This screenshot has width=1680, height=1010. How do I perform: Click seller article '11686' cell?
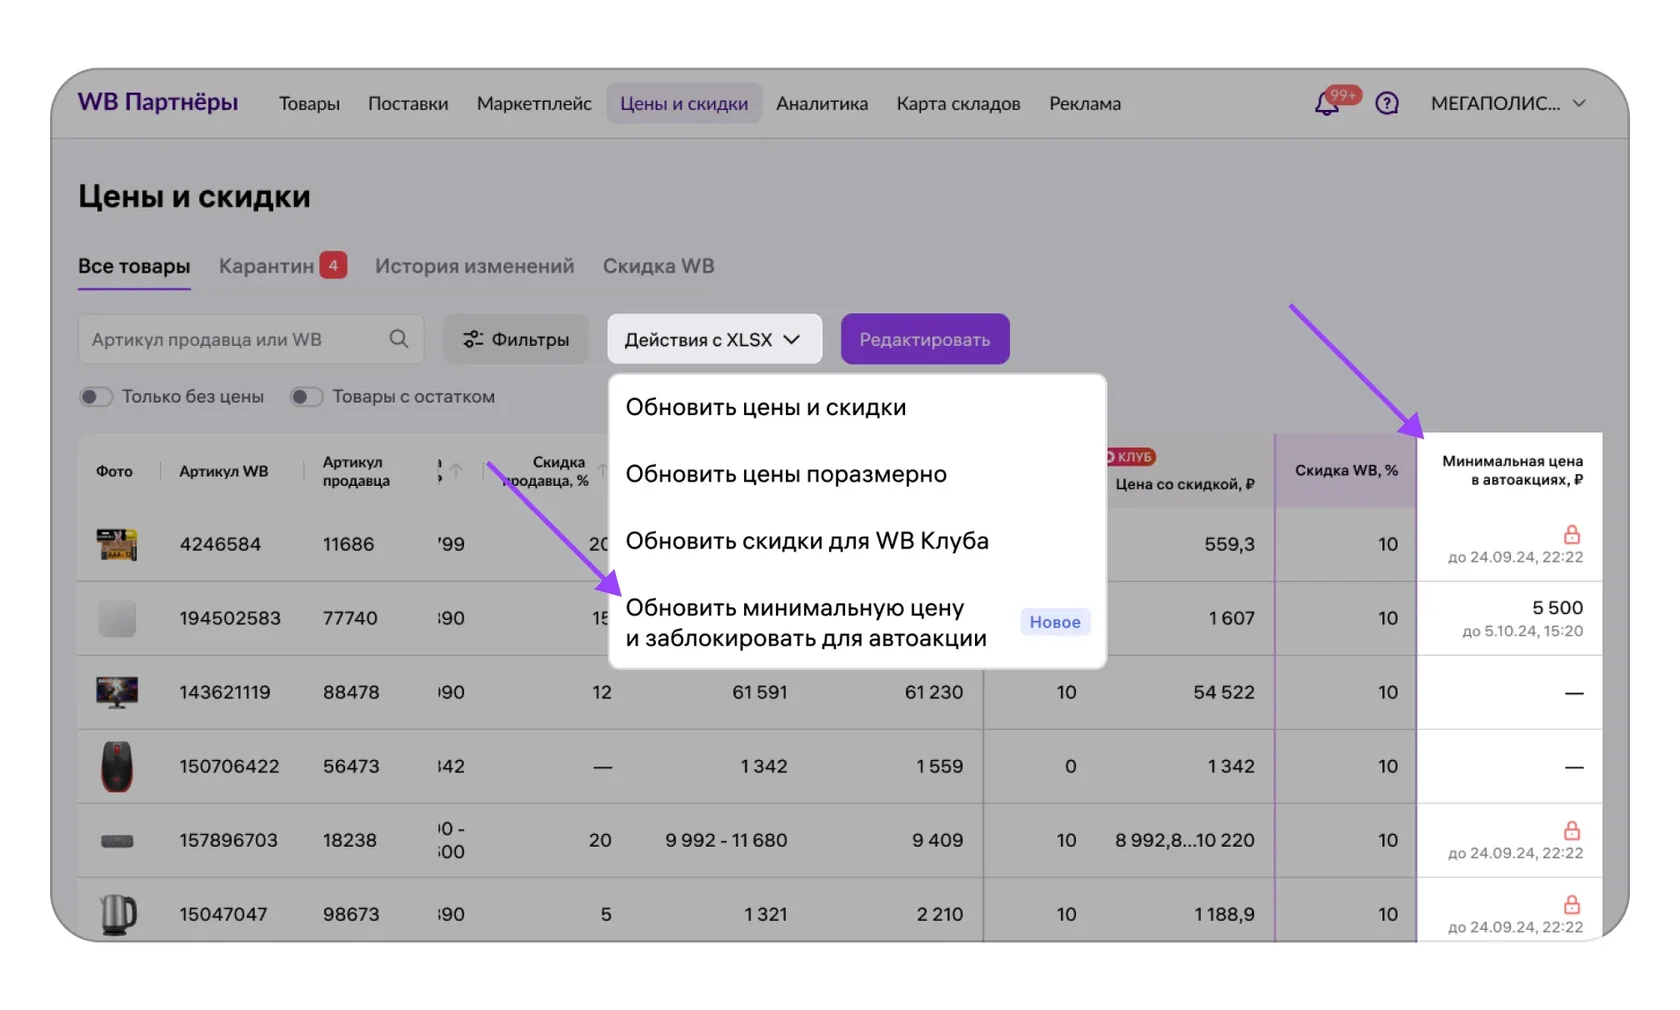348,544
